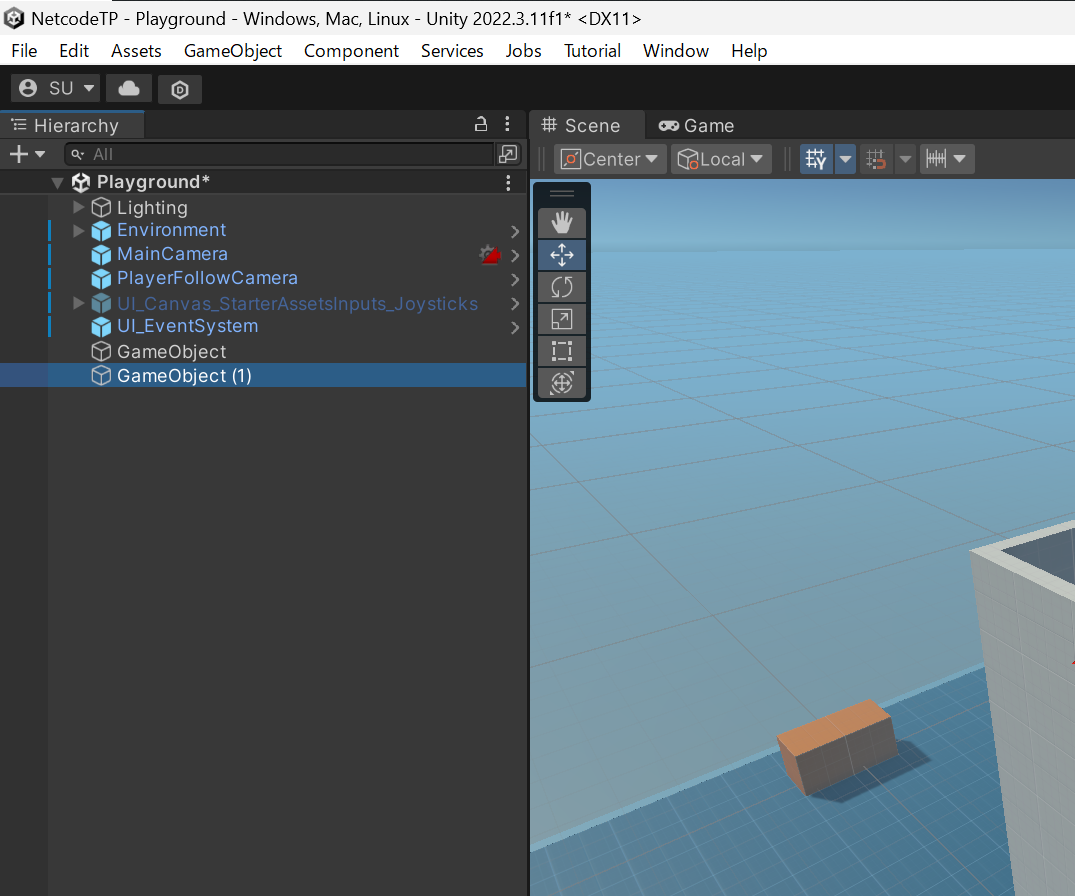Open the Center pivot mode dropdown
Image resolution: width=1075 pixels, height=896 pixels.
[611, 159]
